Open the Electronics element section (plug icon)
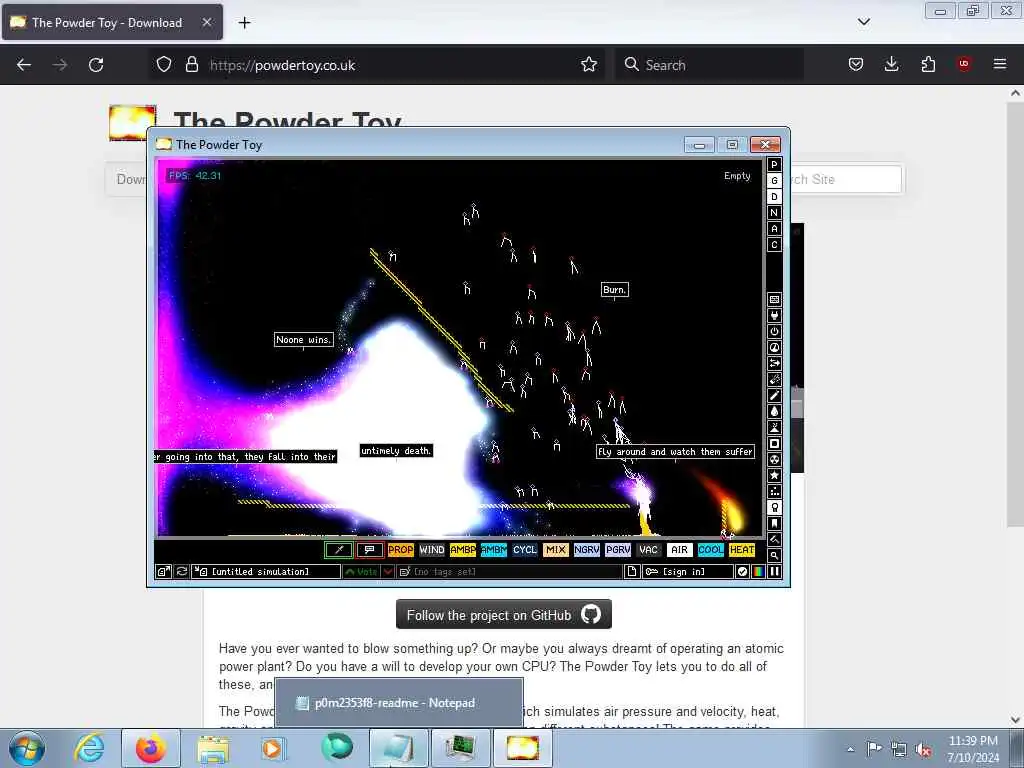The height and width of the screenshot is (768, 1024). pyautogui.click(x=774, y=315)
